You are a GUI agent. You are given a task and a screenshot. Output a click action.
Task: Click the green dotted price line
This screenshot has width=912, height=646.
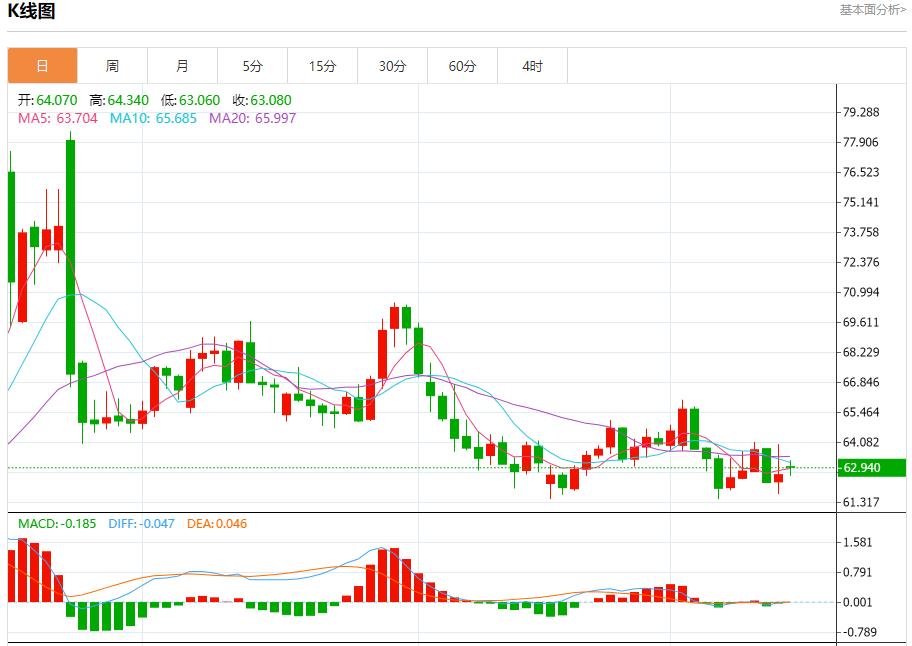click(x=400, y=466)
